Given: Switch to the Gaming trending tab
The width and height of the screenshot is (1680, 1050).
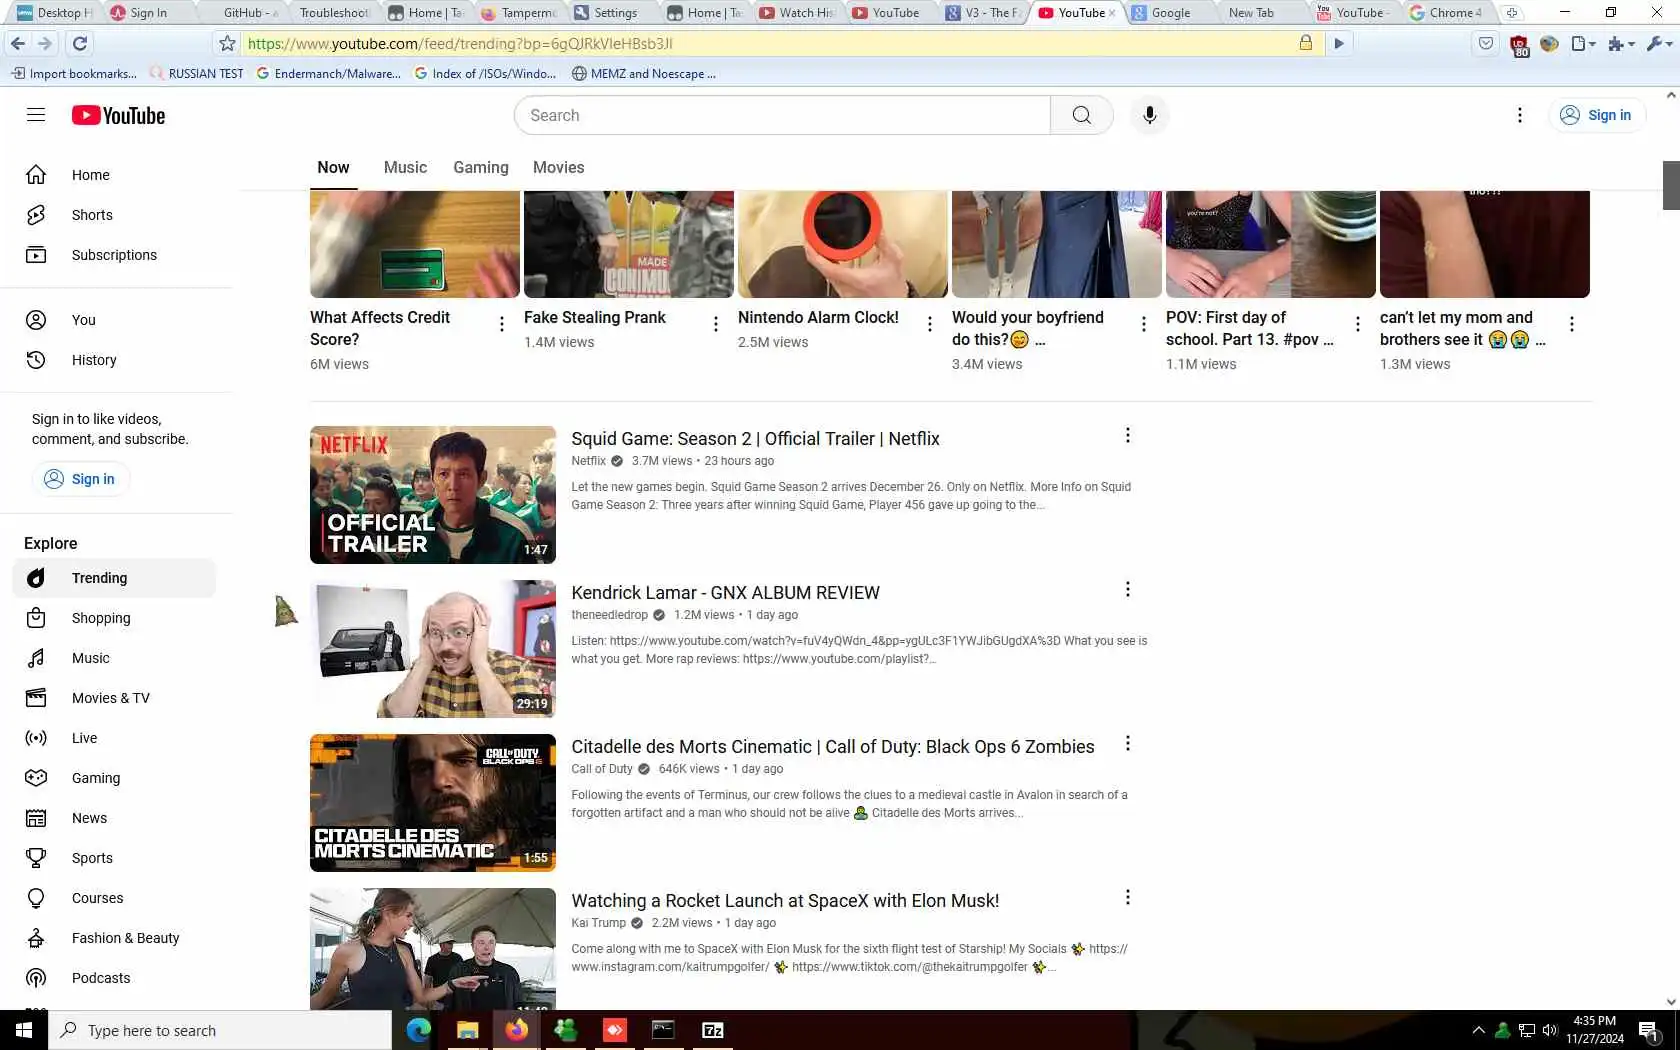Looking at the screenshot, I should click(481, 167).
